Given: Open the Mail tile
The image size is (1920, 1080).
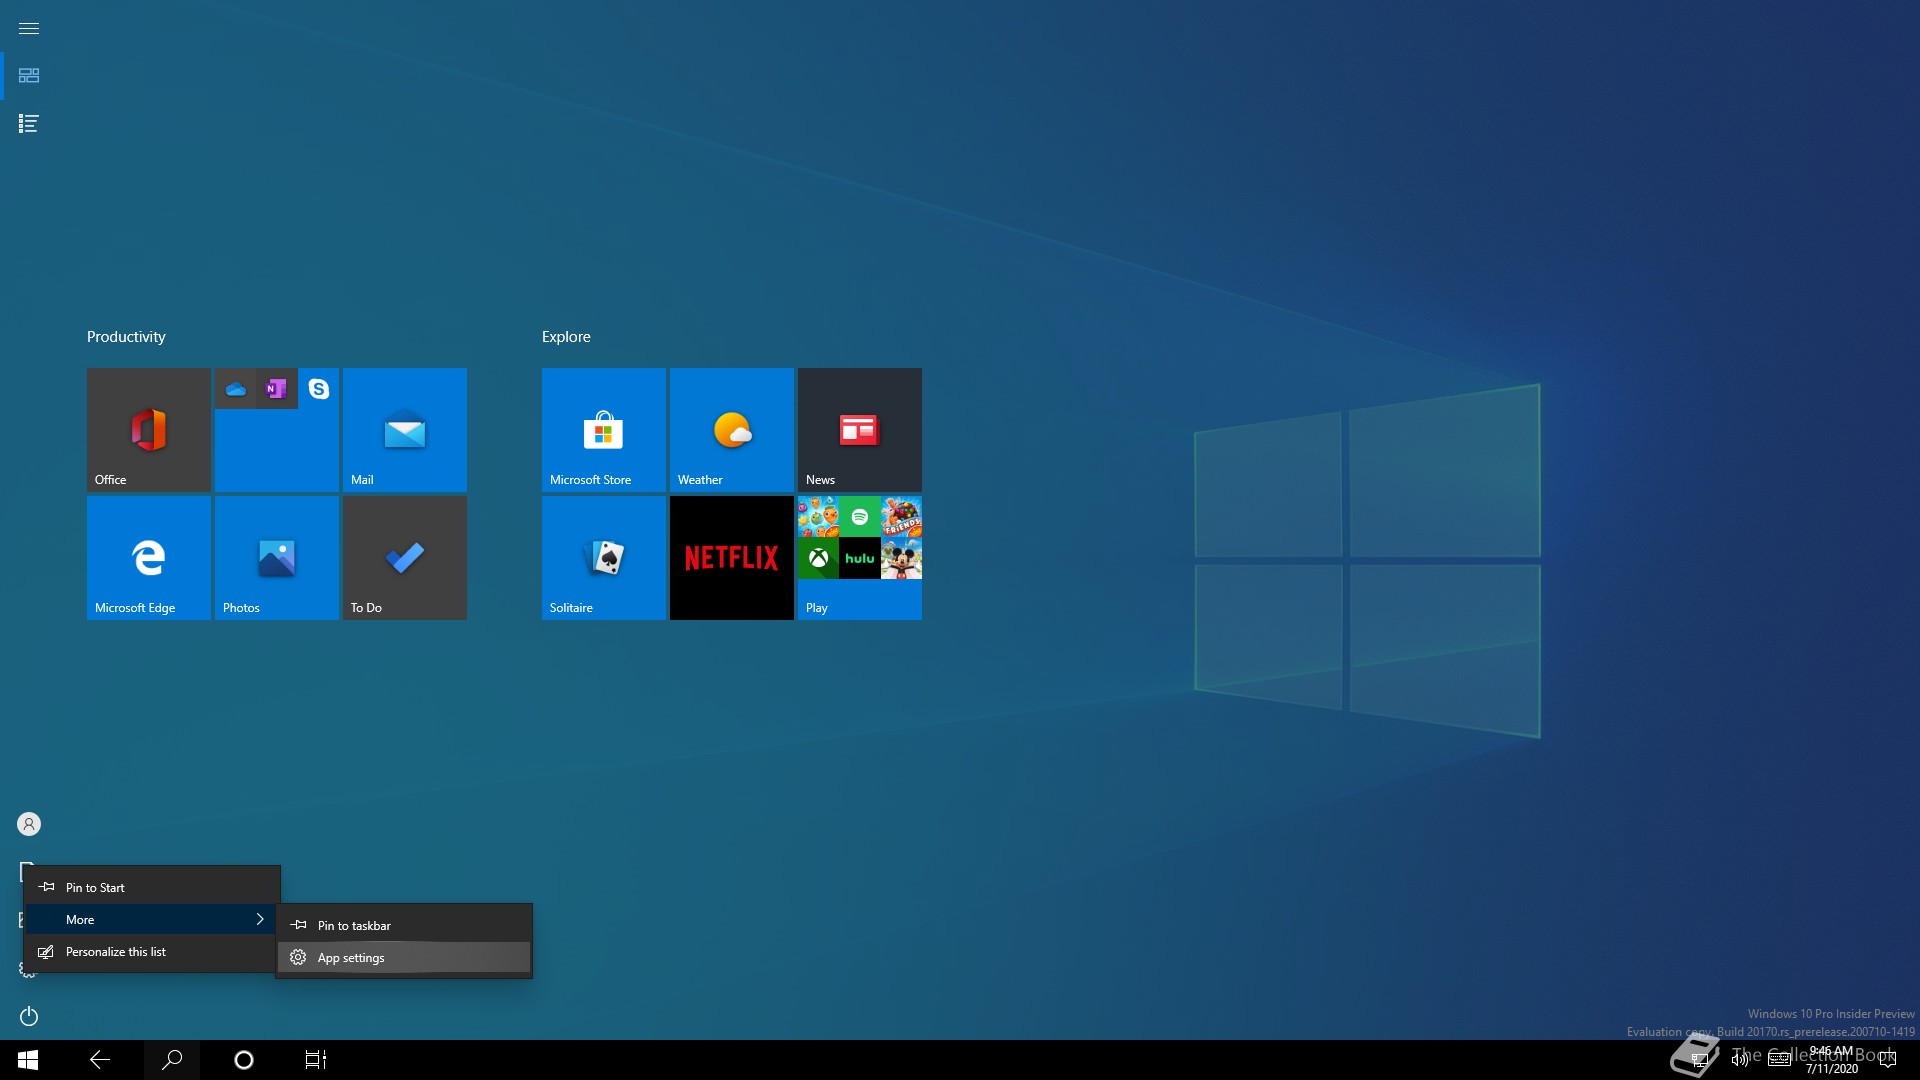Looking at the screenshot, I should [405, 430].
